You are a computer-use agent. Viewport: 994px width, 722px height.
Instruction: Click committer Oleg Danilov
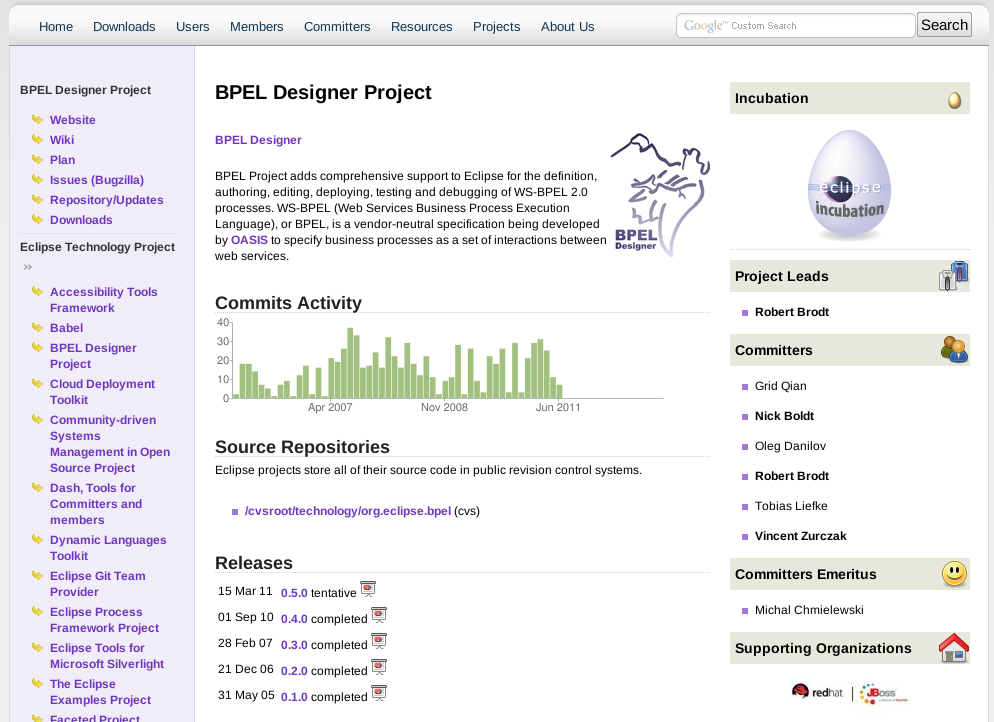point(791,446)
